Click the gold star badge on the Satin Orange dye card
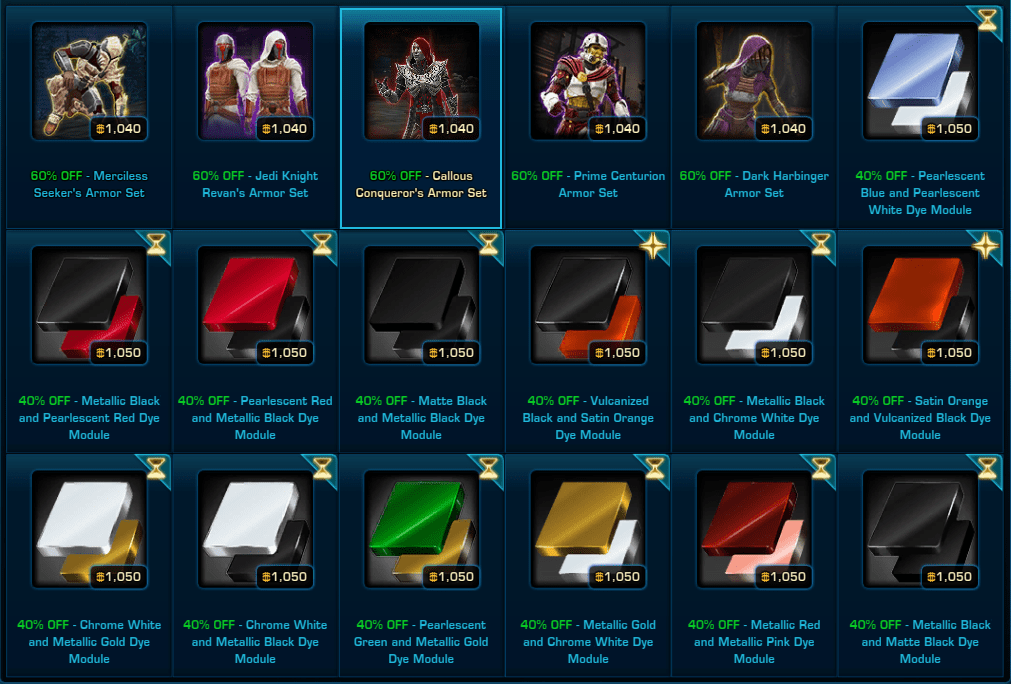Screen dimensions: 1011x684 click(986, 246)
